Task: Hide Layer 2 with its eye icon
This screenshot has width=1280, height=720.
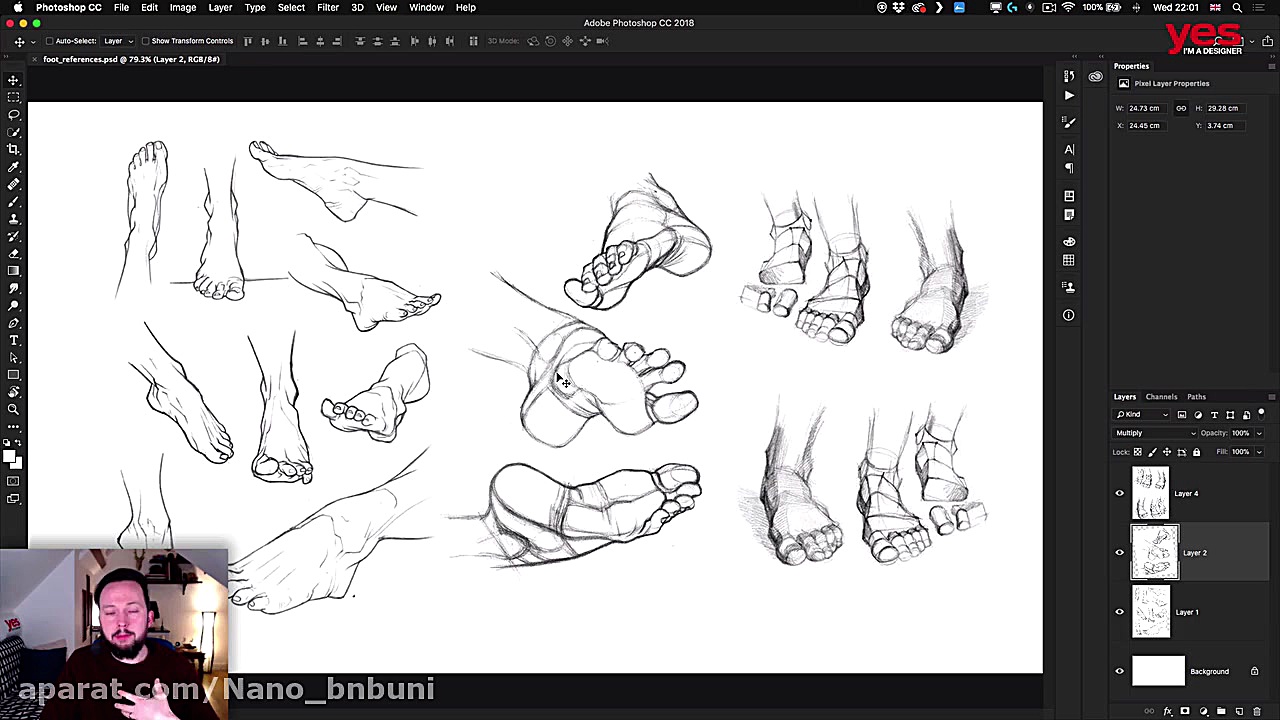Action: [1120, 552]
